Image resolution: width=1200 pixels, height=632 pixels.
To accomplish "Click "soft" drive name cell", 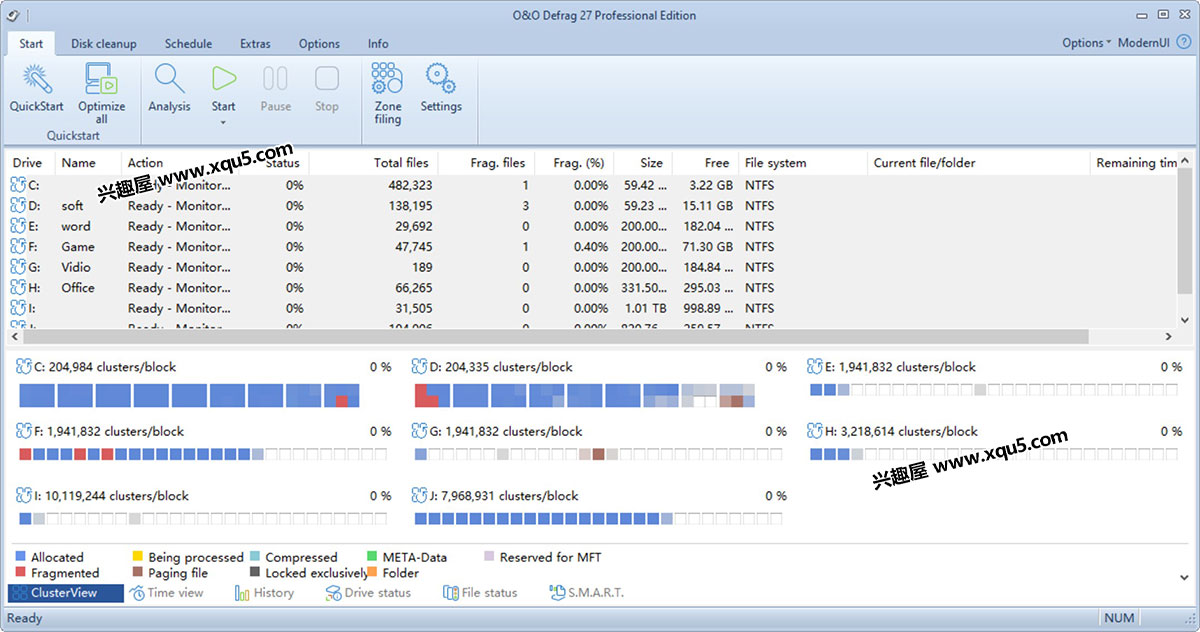I will (x=73, y=206).
